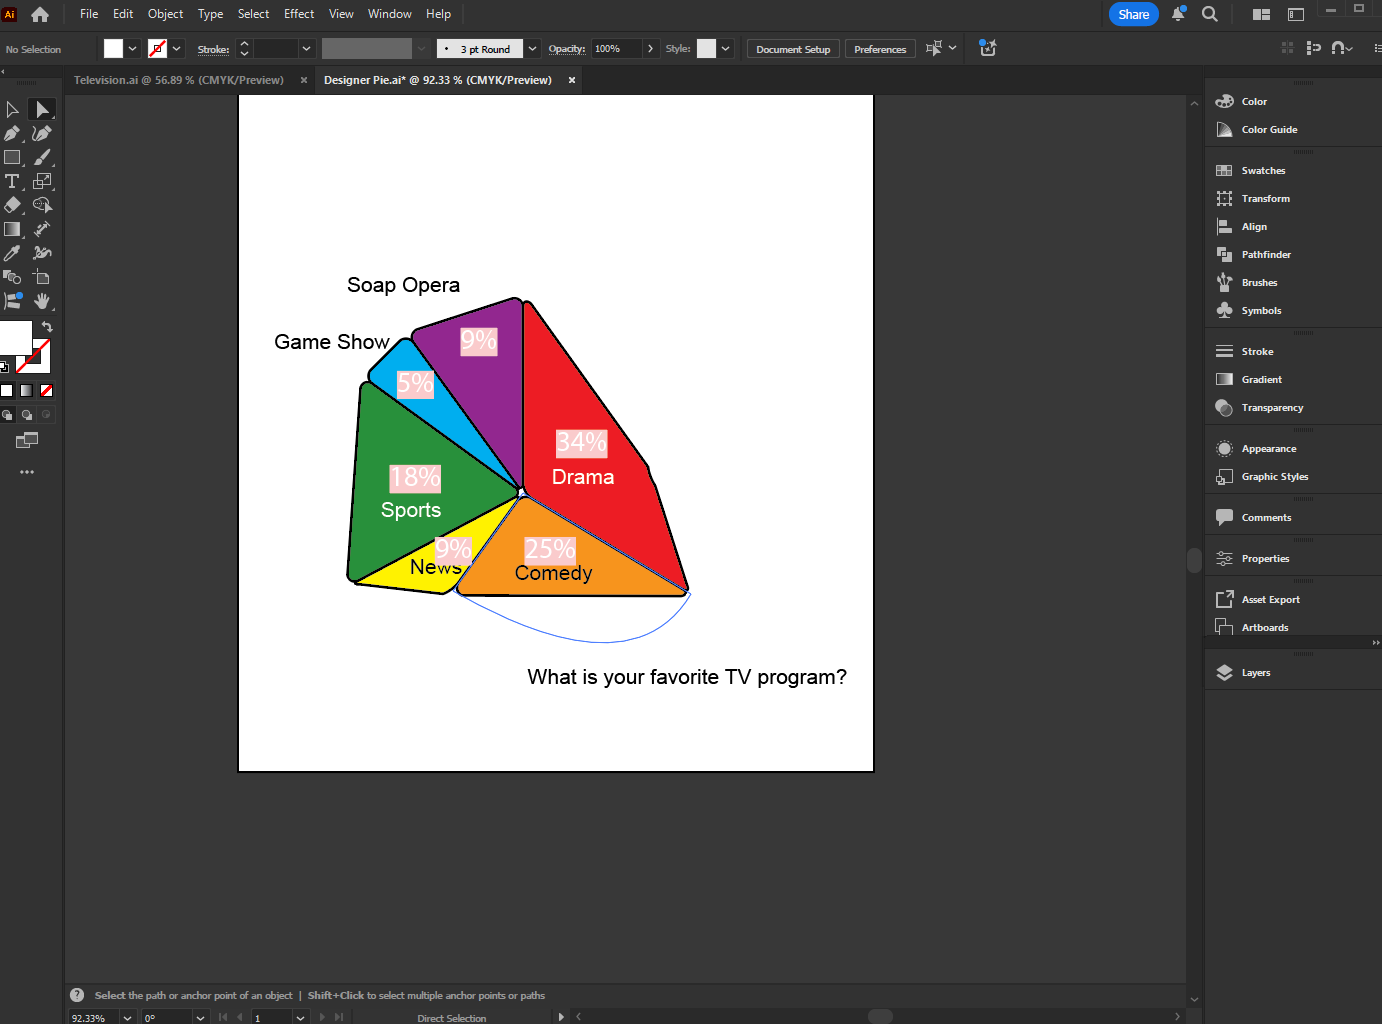Expand the opacity arrow

[x=650, y=48]
